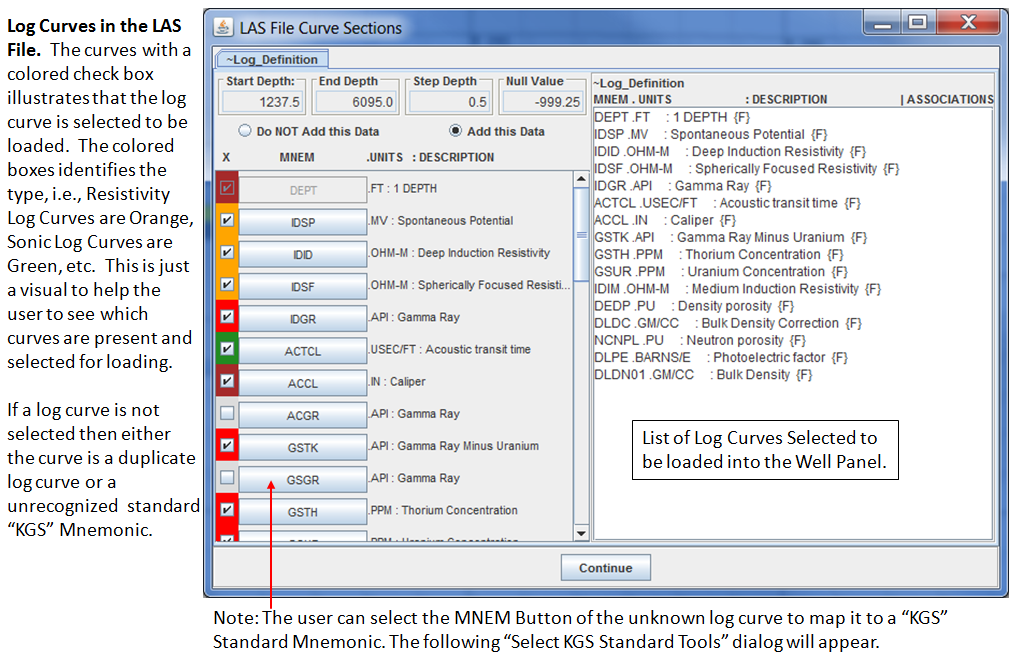Uncheck the IDGR Gamma Ray checkbox

pyautogui.click(x=227, y=316)
